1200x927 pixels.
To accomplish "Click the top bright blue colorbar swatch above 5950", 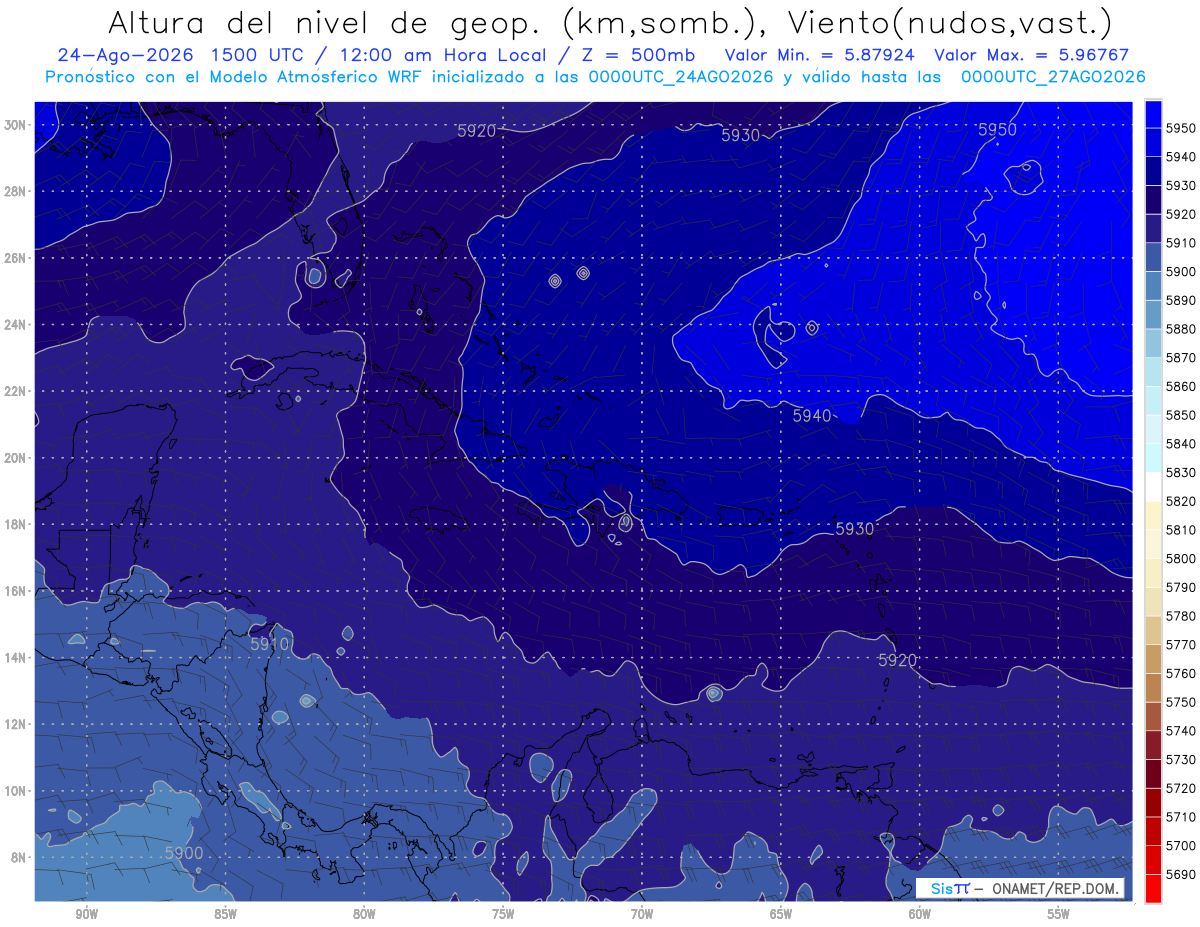I will pyautogui.click(x=1153, y=114).
